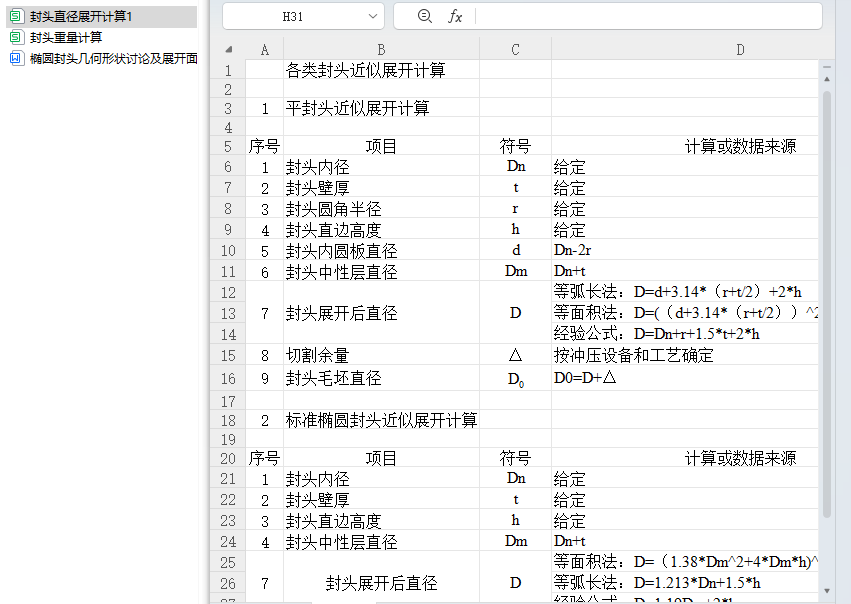The image size is (851, 604).
Task: Click cell 按冲压设备和工艺确定
Action: [x=685, y=355]
